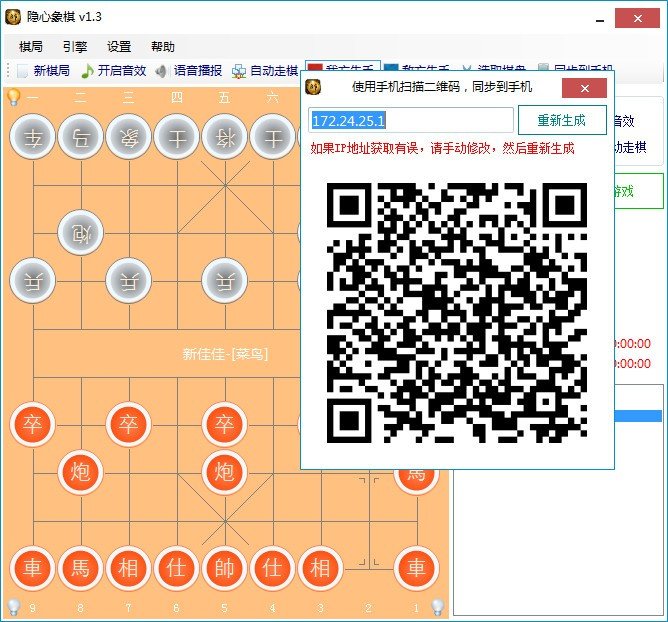Click the gray speaker icon
Image resolution: width=668 pixels, height=622 pixels.
point(161,71)
